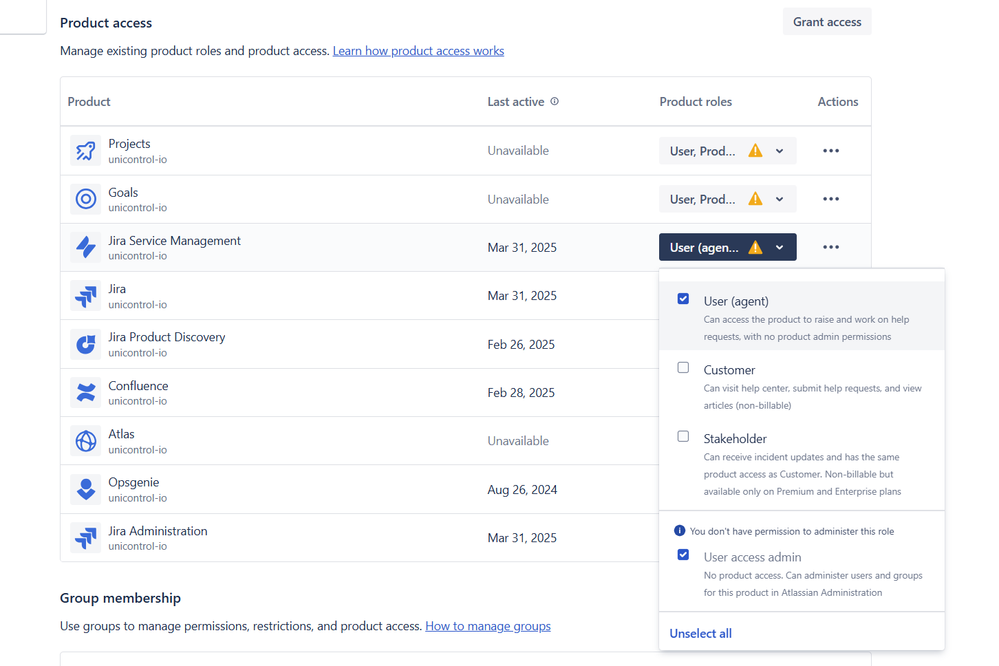Open the actions menu for Goals
999x666 pixels.
tap(831, 199)
